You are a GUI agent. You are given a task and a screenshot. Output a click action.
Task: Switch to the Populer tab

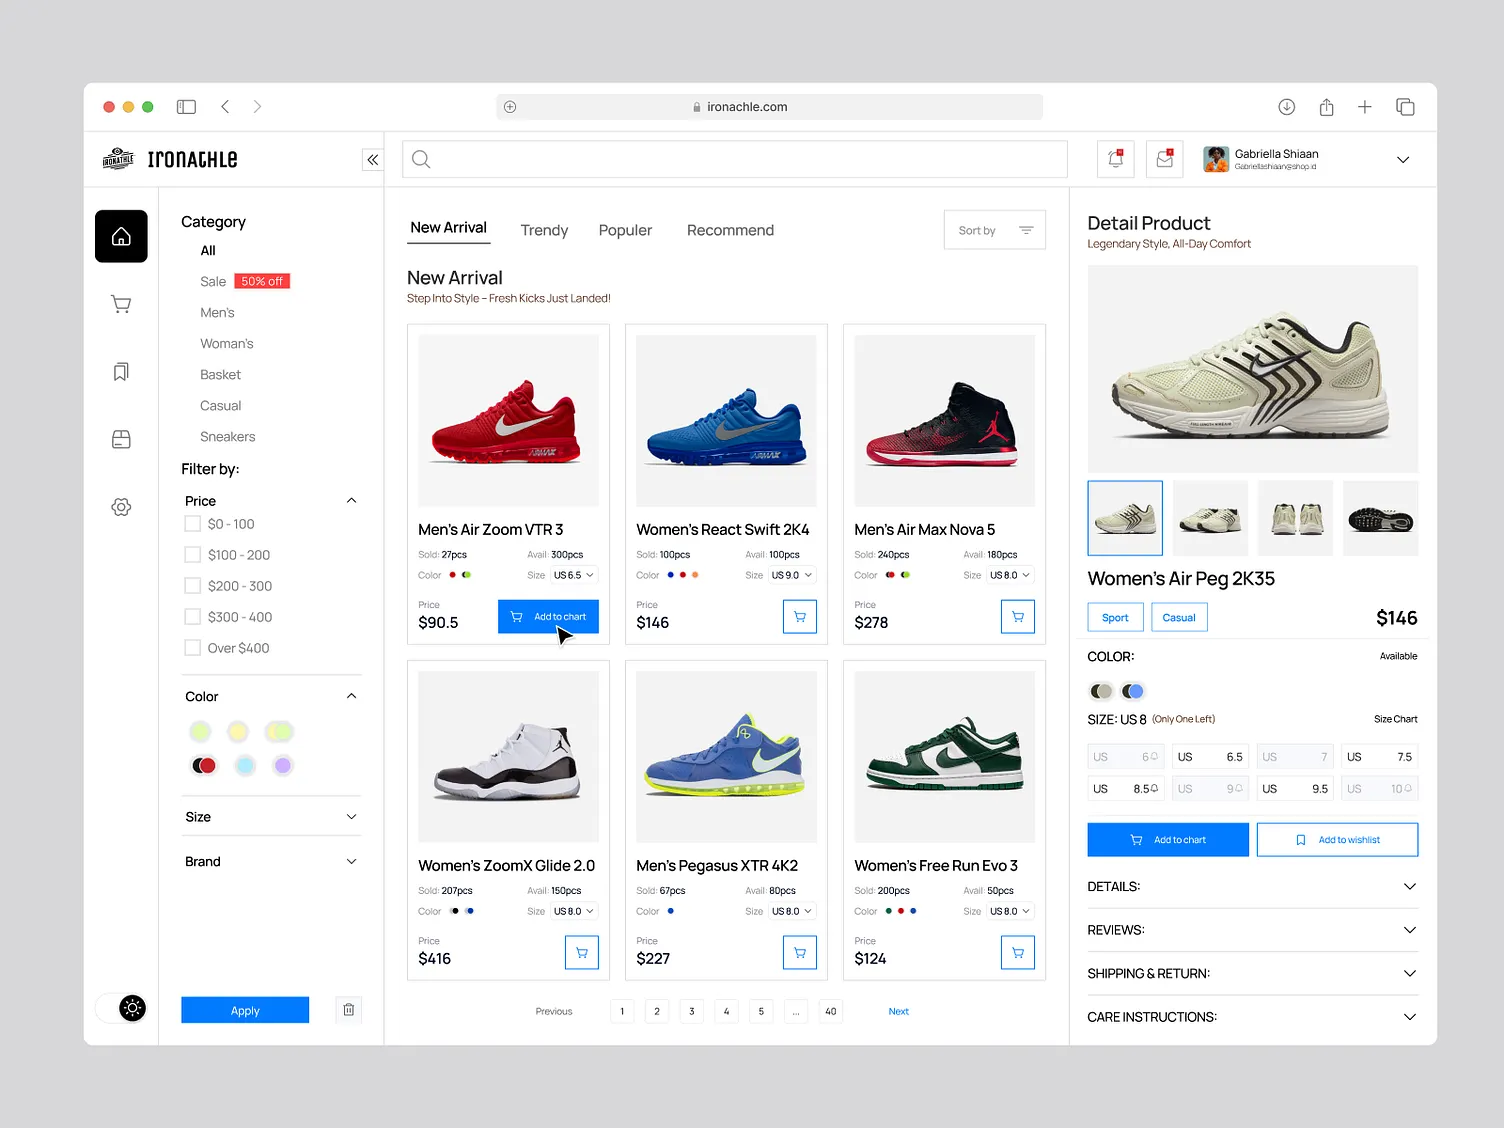[625, 230]
